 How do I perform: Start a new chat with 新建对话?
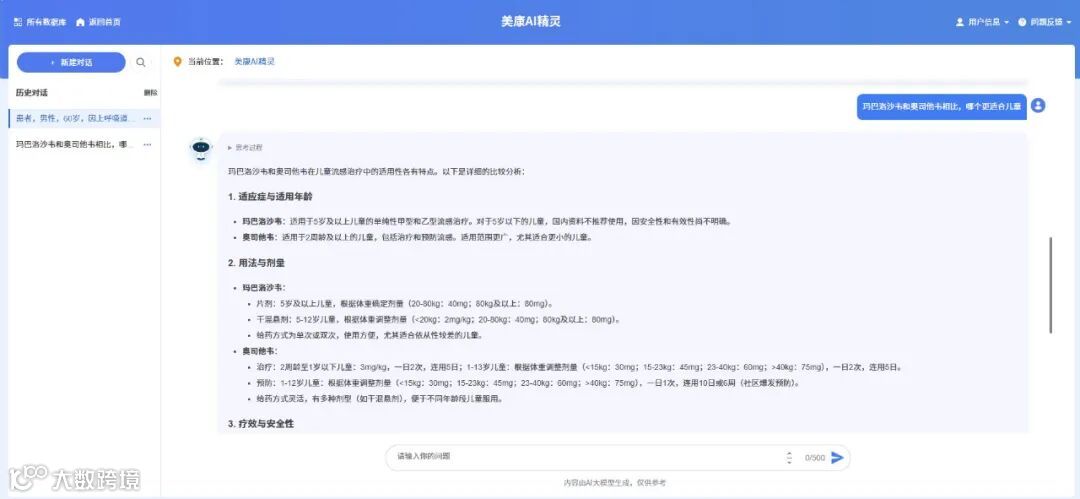tap(71, 62)
